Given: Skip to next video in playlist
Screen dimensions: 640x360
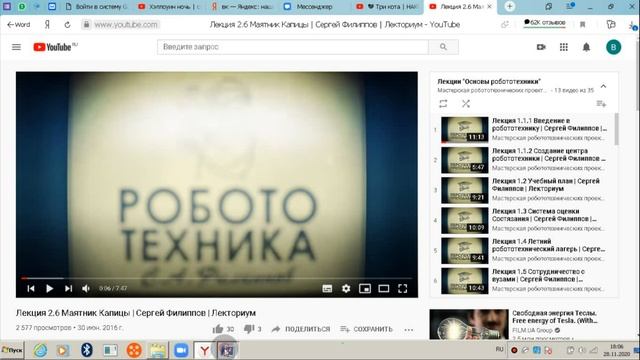Looking at the screenshot, I should pos(68,289).
